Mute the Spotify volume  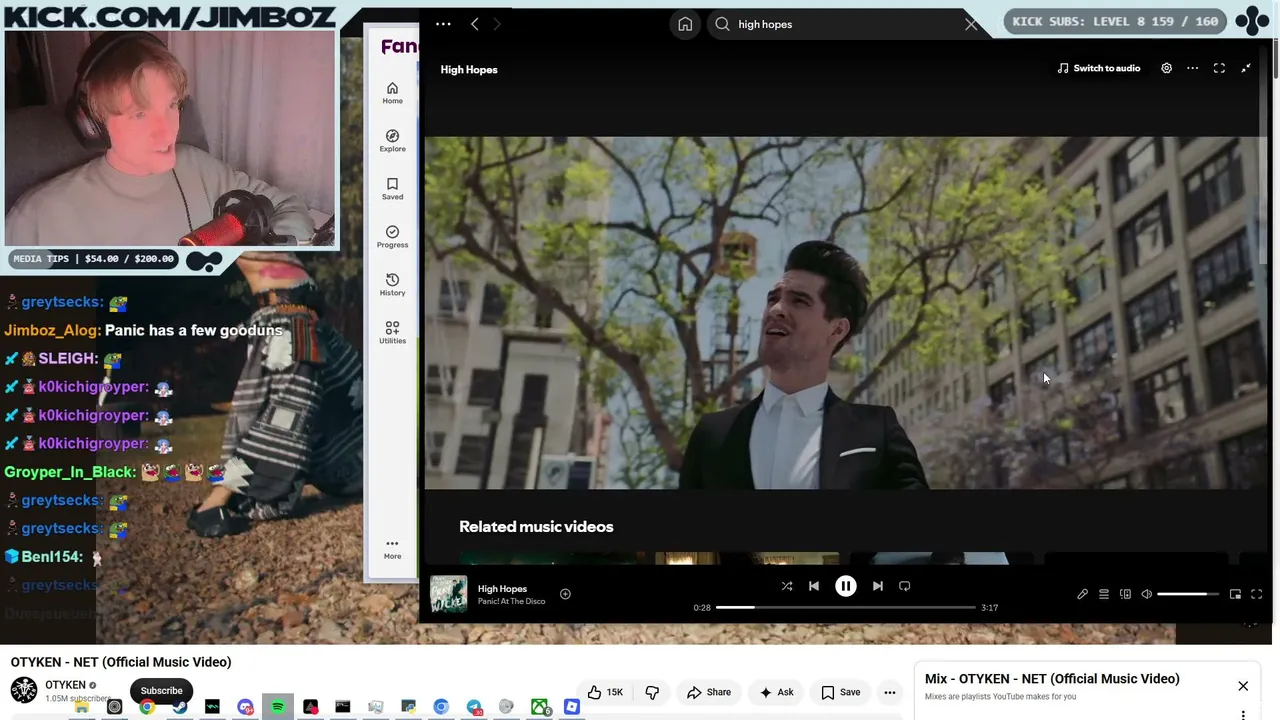(1147, 595)
